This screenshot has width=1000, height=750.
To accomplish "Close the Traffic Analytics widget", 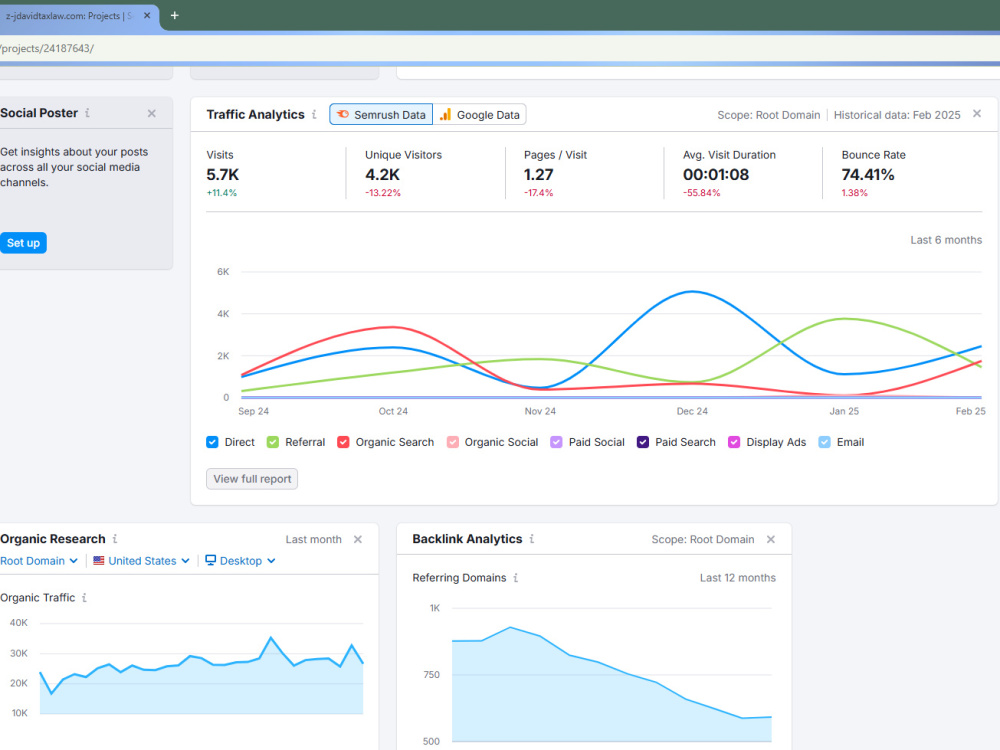I will coord(976,114).
